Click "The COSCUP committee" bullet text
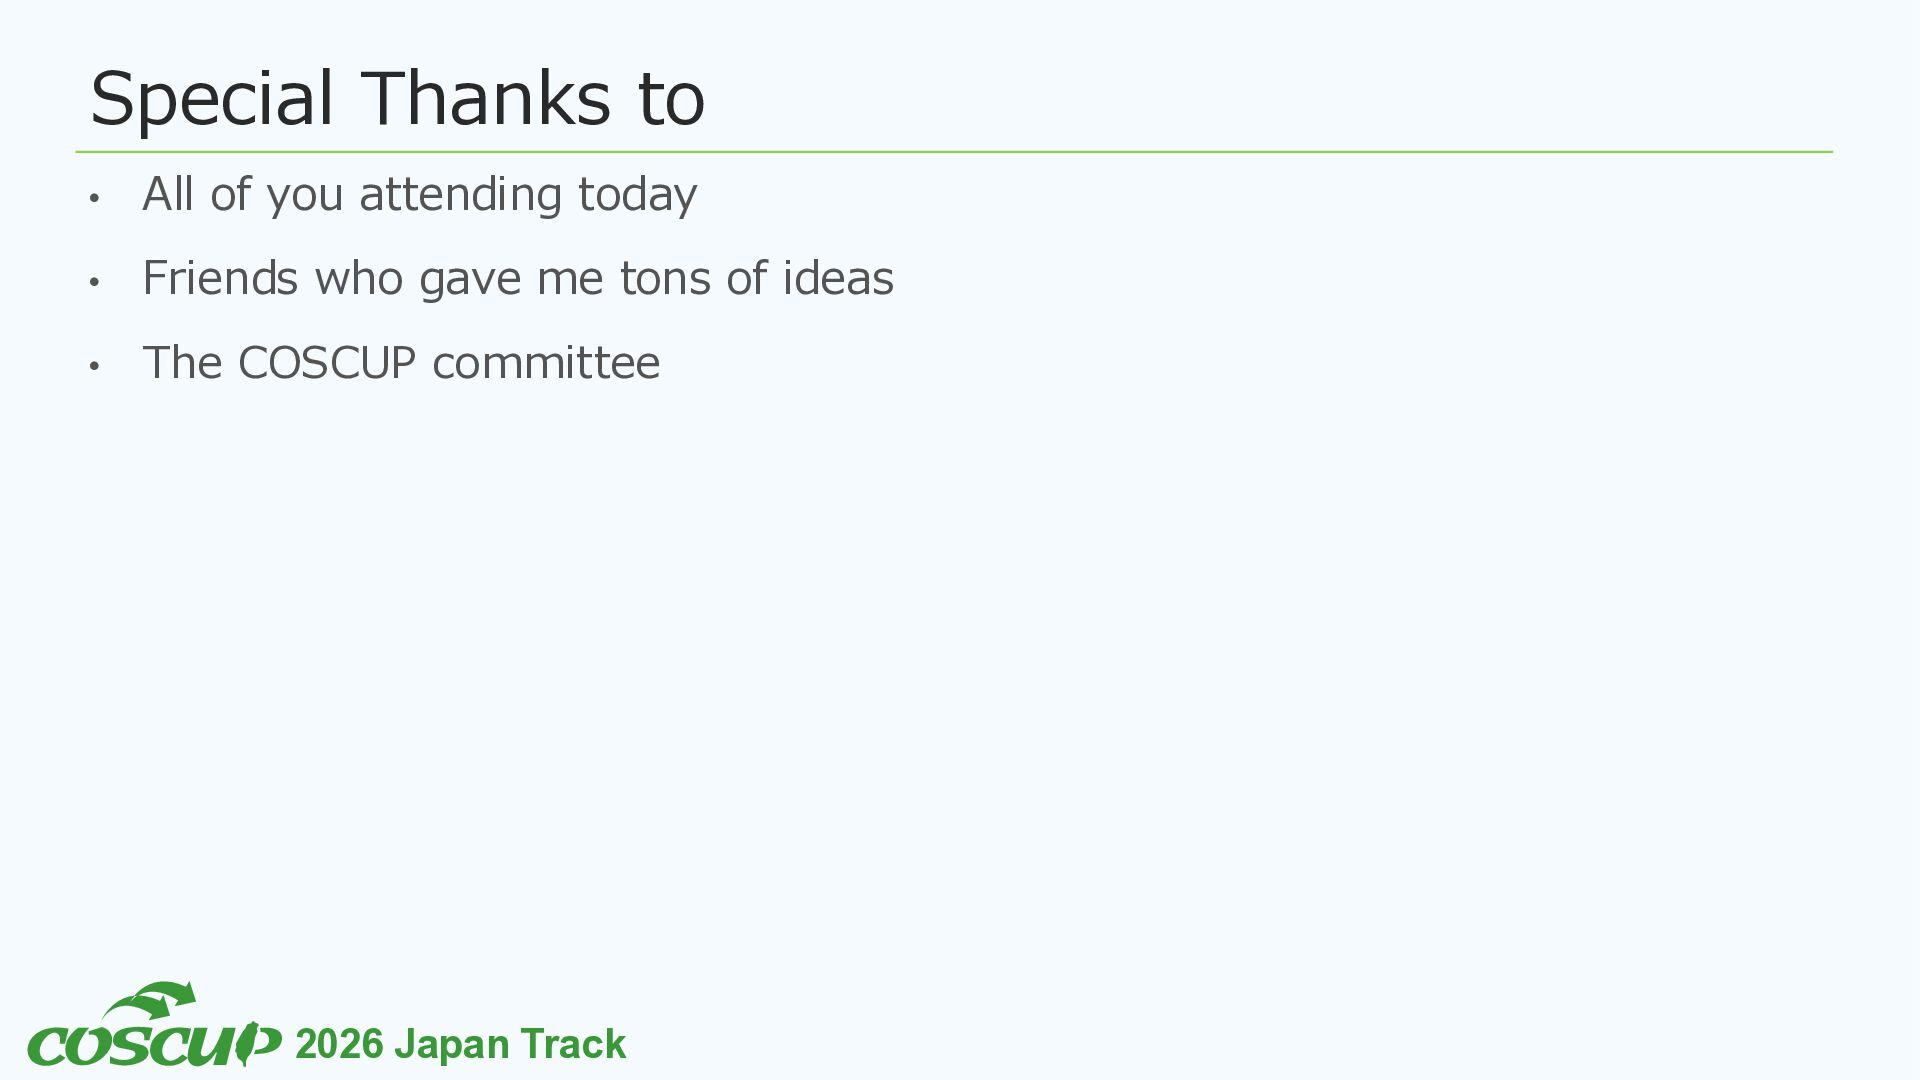1920x1080 pixels. click(401, 362)
